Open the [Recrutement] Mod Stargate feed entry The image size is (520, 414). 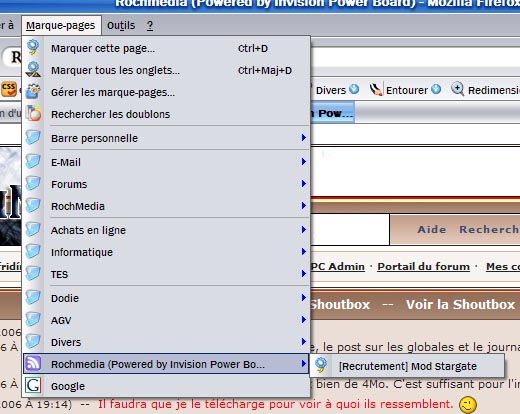coord(407,366)
